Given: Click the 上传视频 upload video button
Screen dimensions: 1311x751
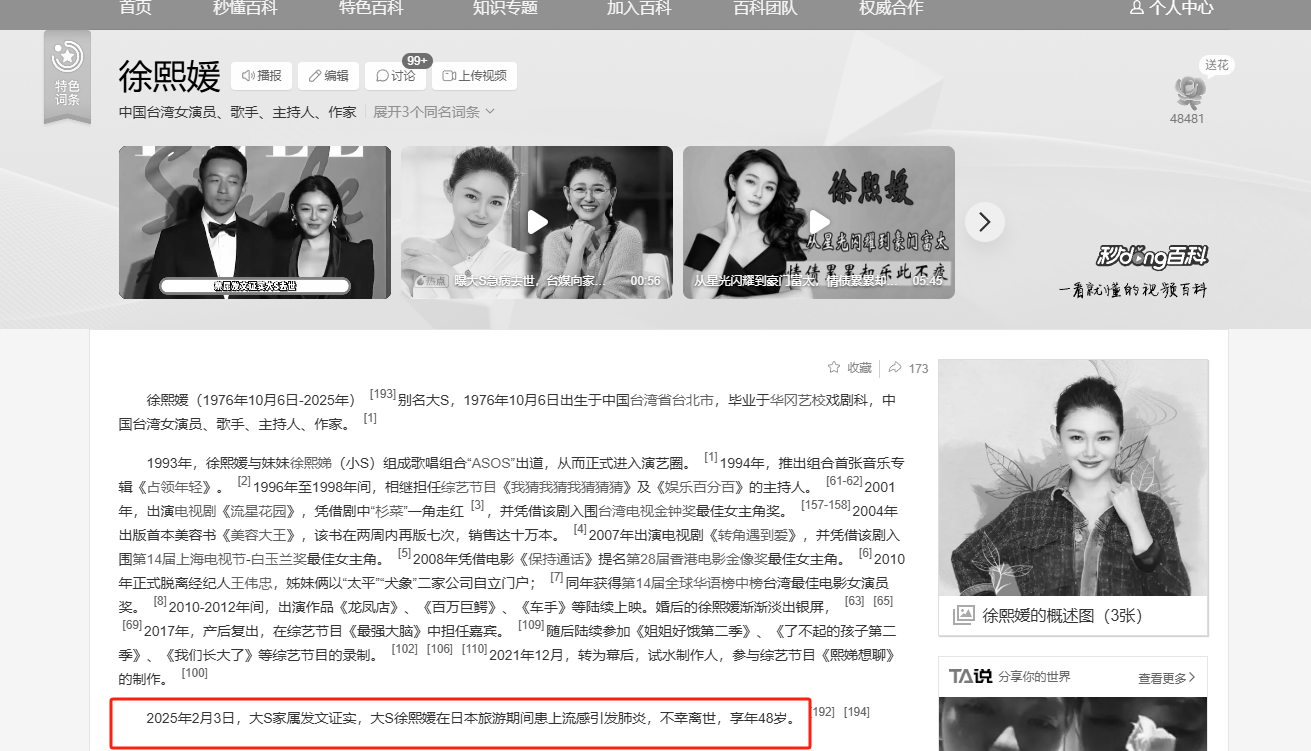Looking at the screenshot, I should pos(474,76).
